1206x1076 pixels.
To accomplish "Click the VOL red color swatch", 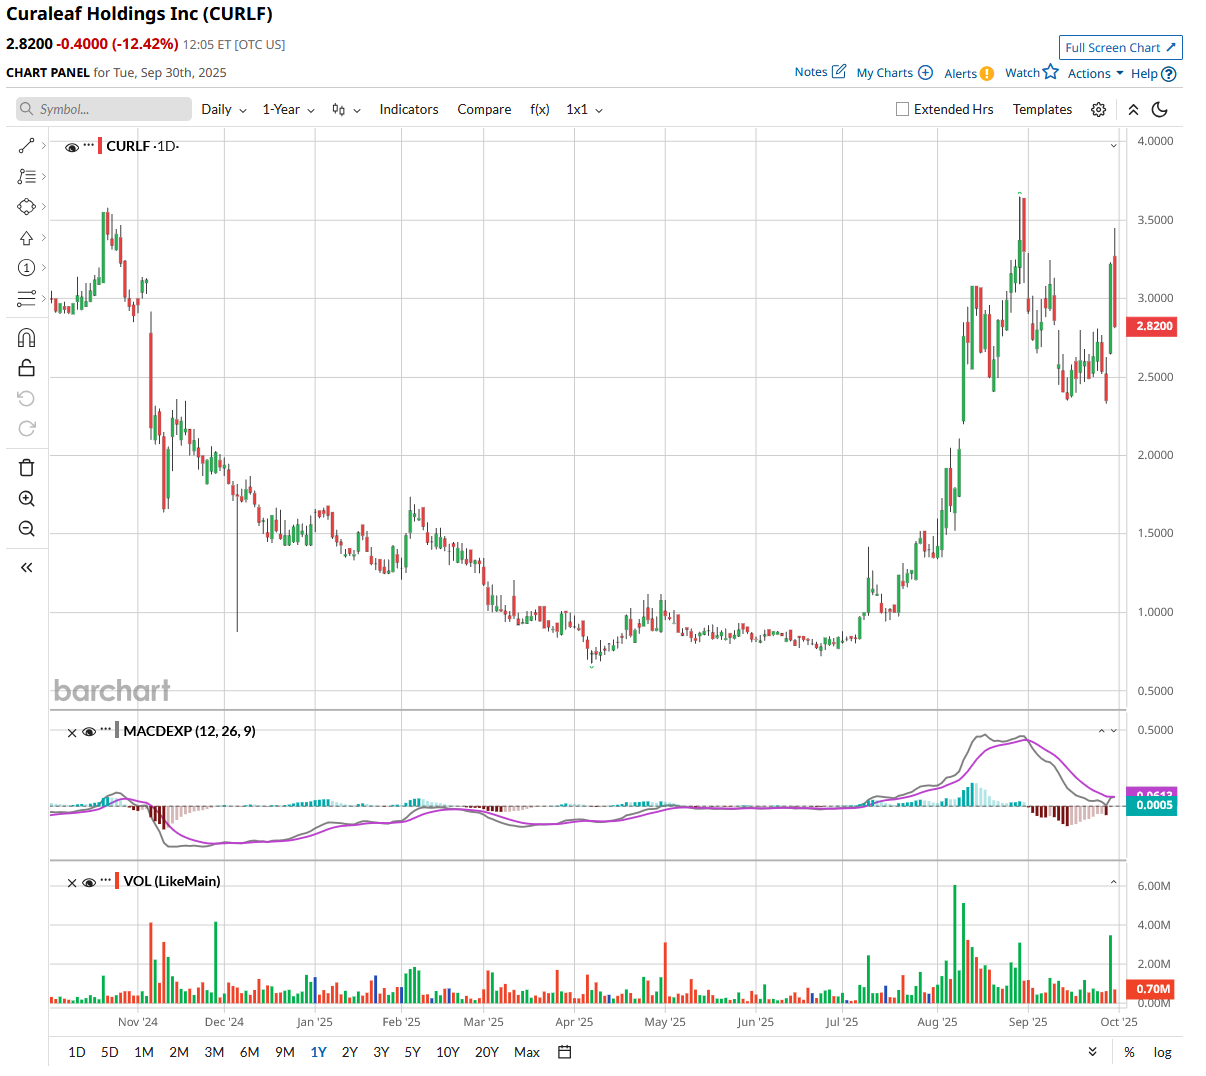I will pos(117,881).
